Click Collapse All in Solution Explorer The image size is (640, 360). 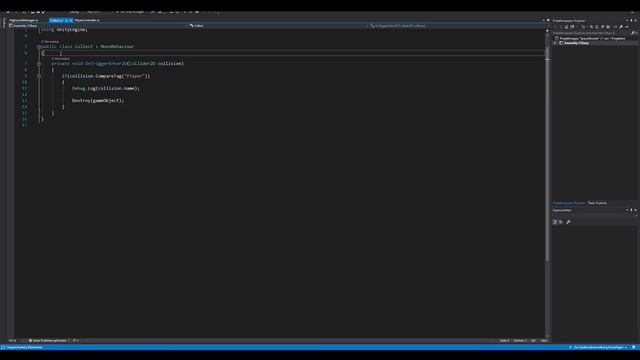[x=602, y=27]
